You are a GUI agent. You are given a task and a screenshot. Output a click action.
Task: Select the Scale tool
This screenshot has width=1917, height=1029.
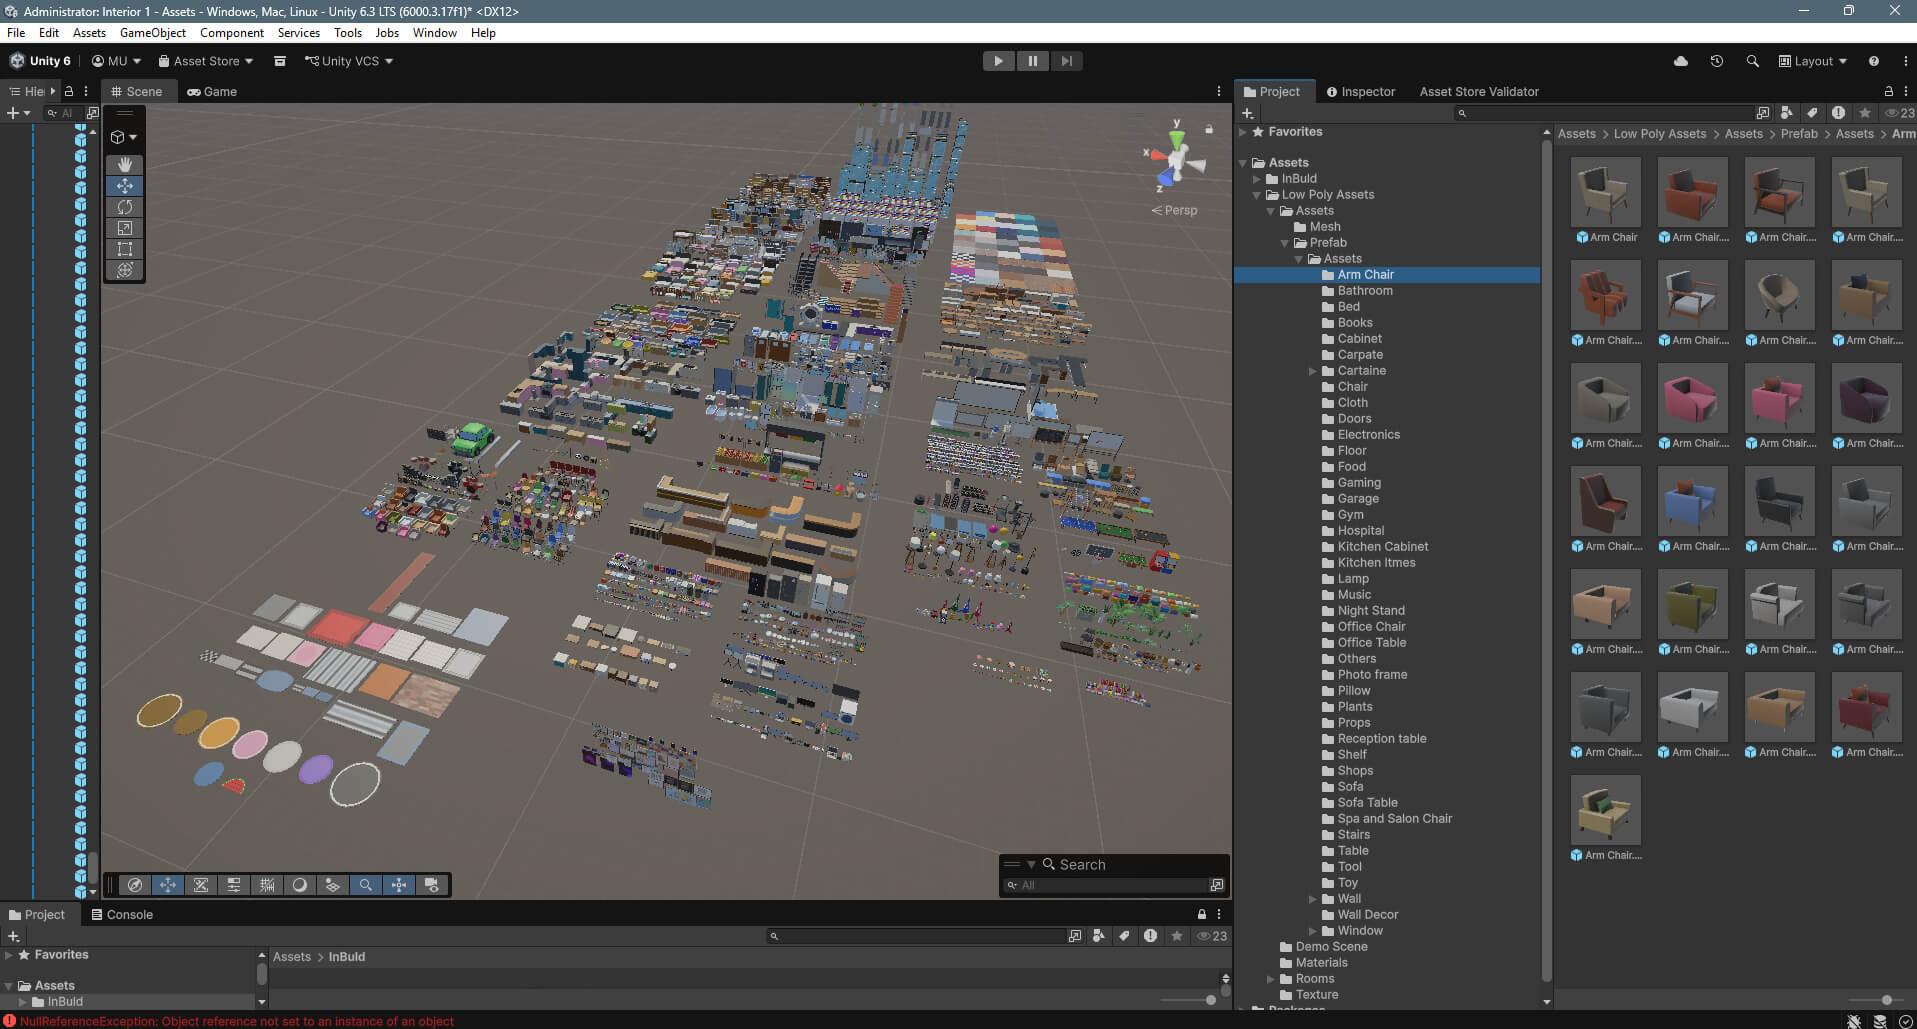point(125,228)
